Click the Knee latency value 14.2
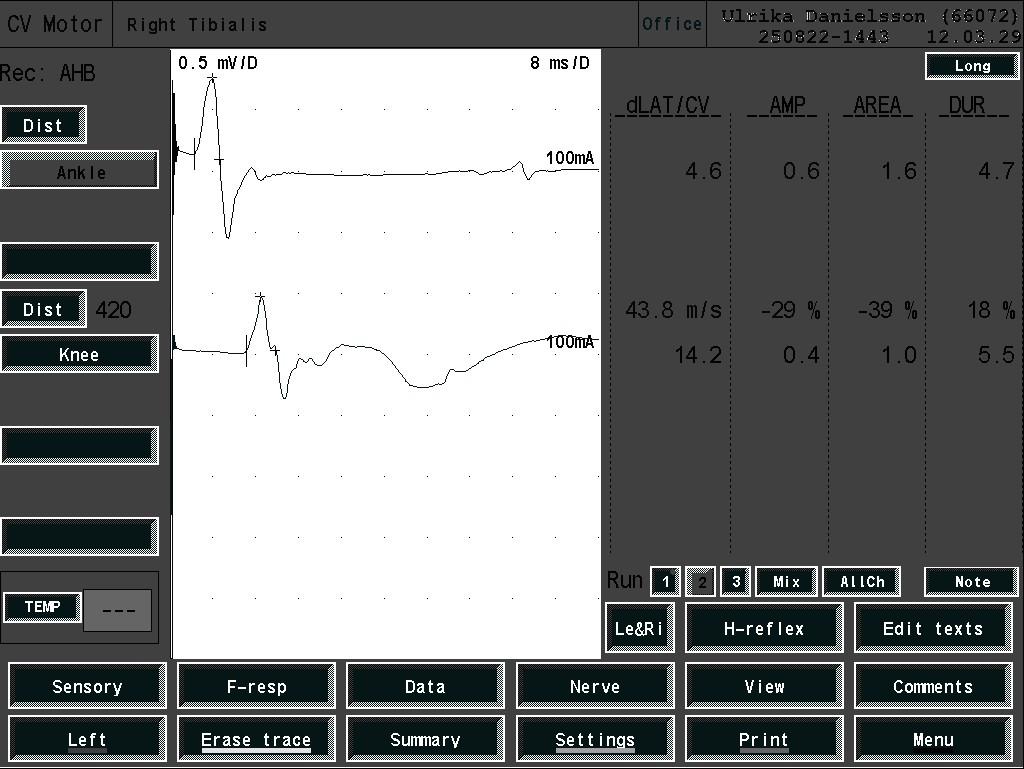The height and width of the screenshot is (769, 1024). pyautogui.click(x=698, y=355)
